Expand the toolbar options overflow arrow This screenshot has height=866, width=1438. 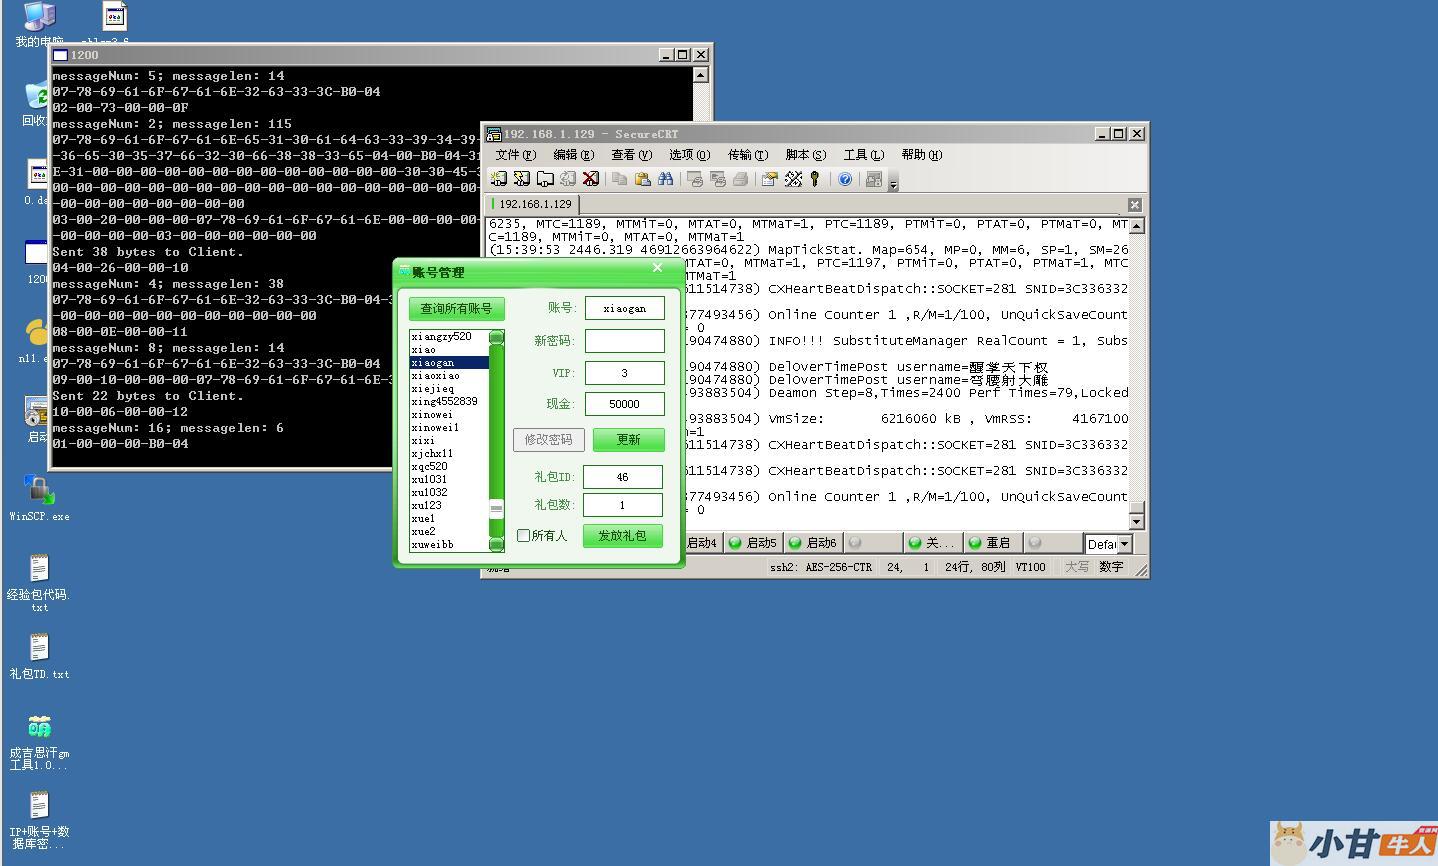(893, 184)
